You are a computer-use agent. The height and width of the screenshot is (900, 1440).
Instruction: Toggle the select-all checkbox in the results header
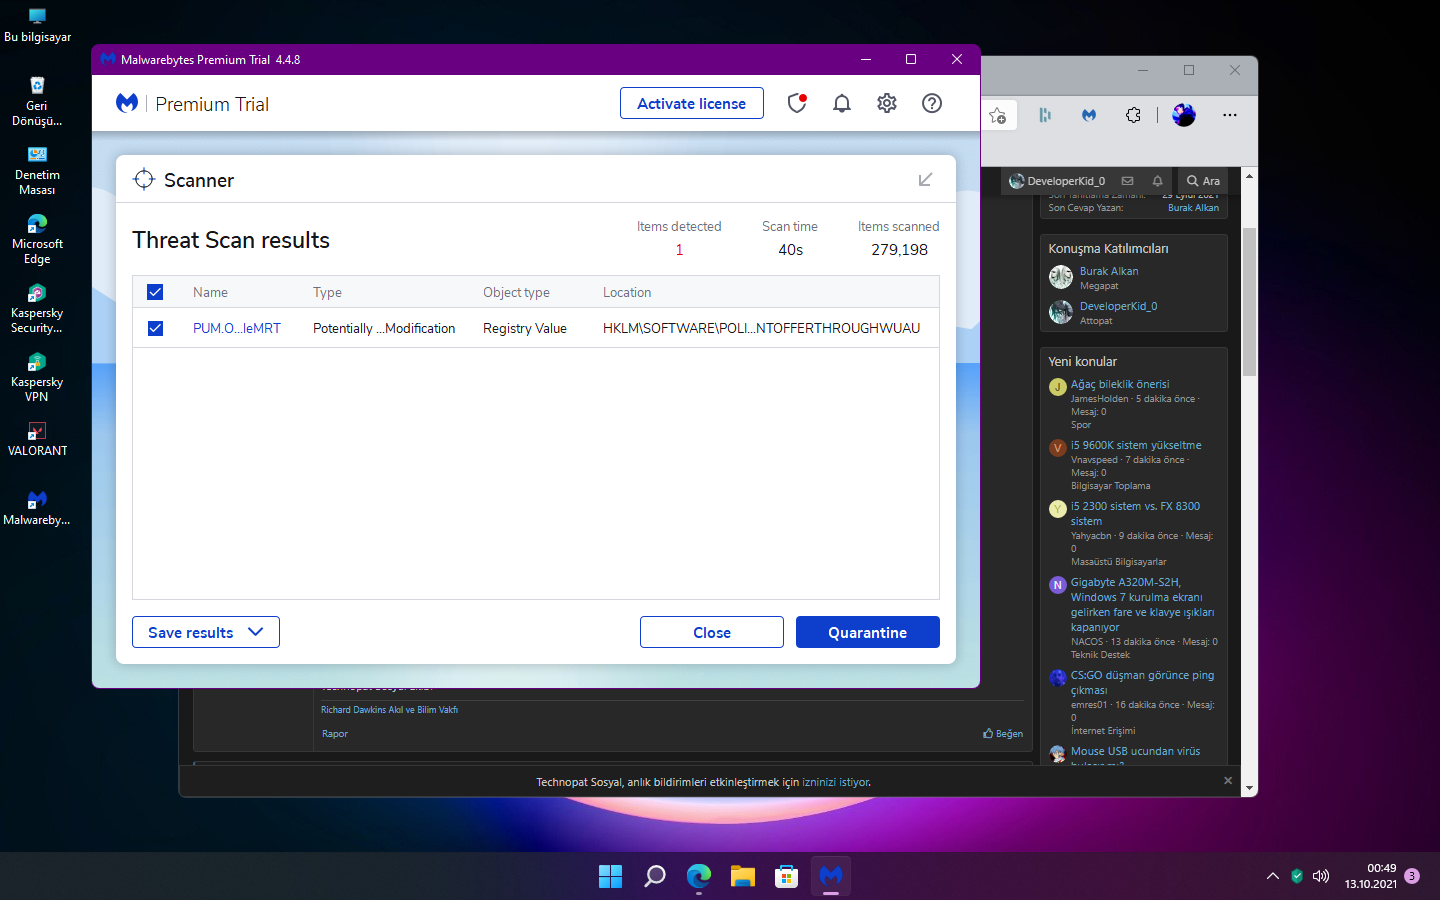point(155,292)
